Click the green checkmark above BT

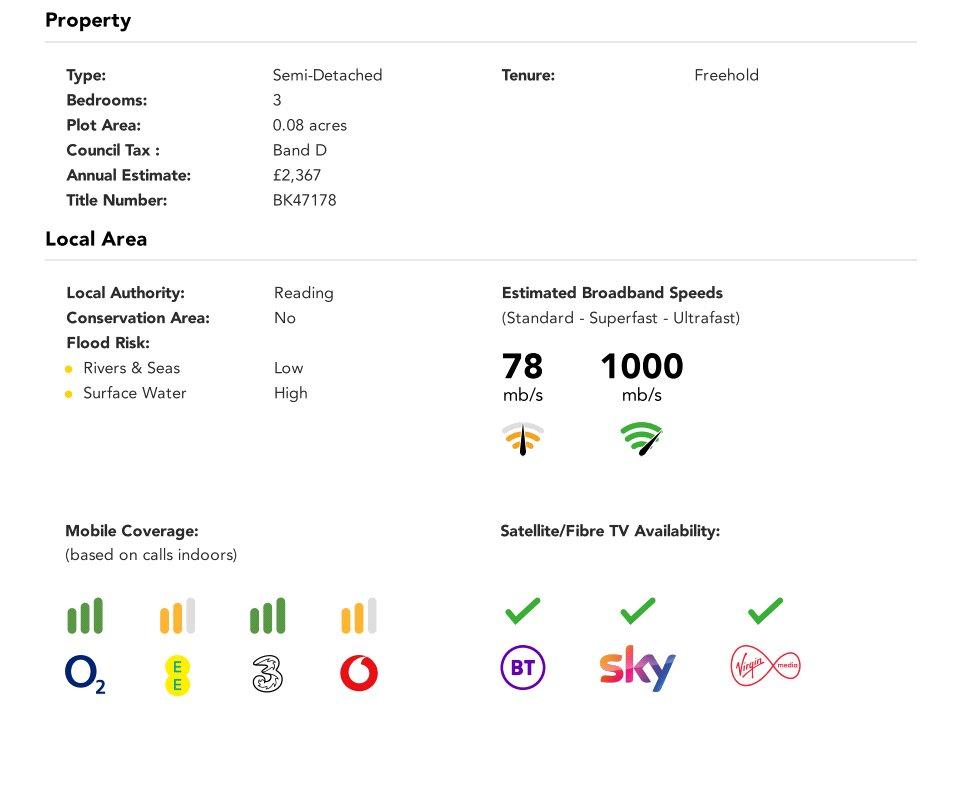coord(523,610)
